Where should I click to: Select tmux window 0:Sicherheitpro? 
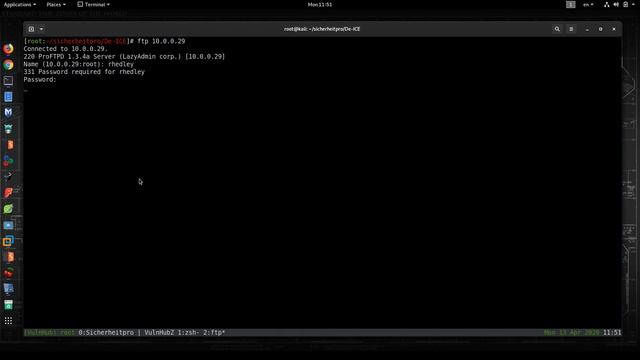click(106, 333)
